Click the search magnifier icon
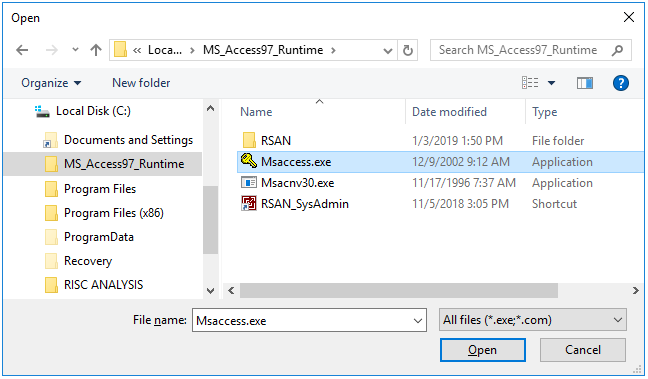This screenshot has height=379, width=648. (x=617, y=50)
